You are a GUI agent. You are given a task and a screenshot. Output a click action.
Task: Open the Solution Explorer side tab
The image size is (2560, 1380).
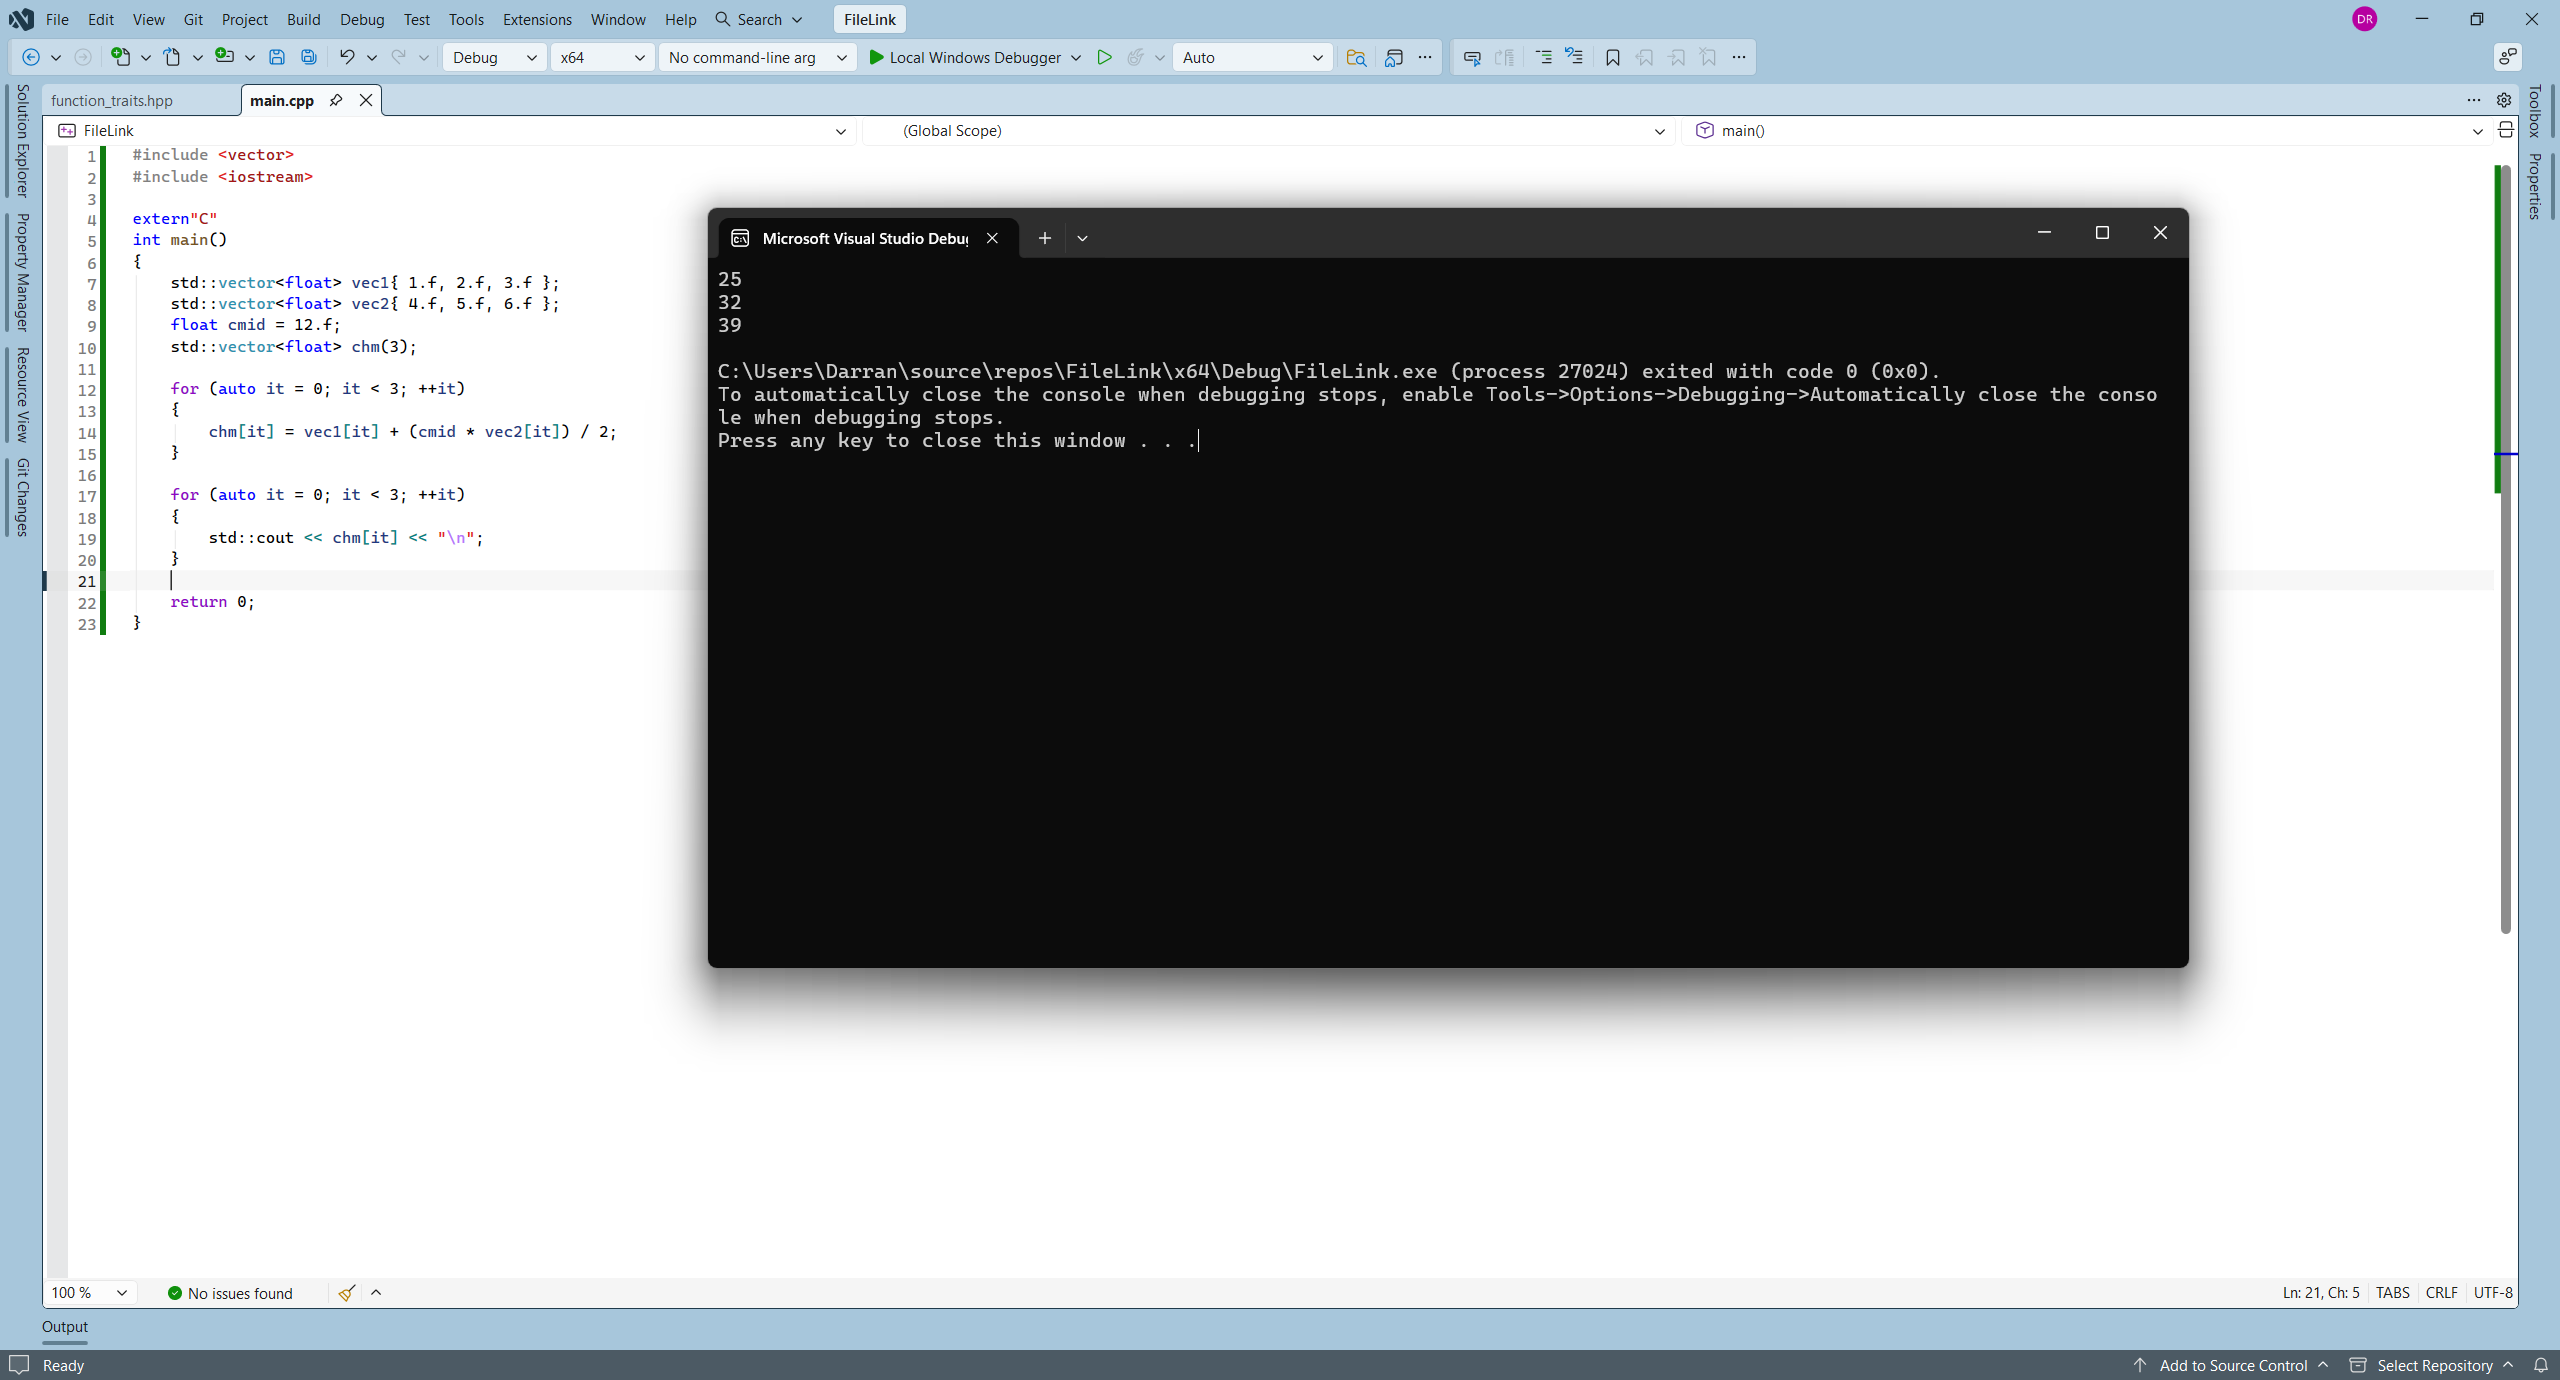click(x=22, y=141)
